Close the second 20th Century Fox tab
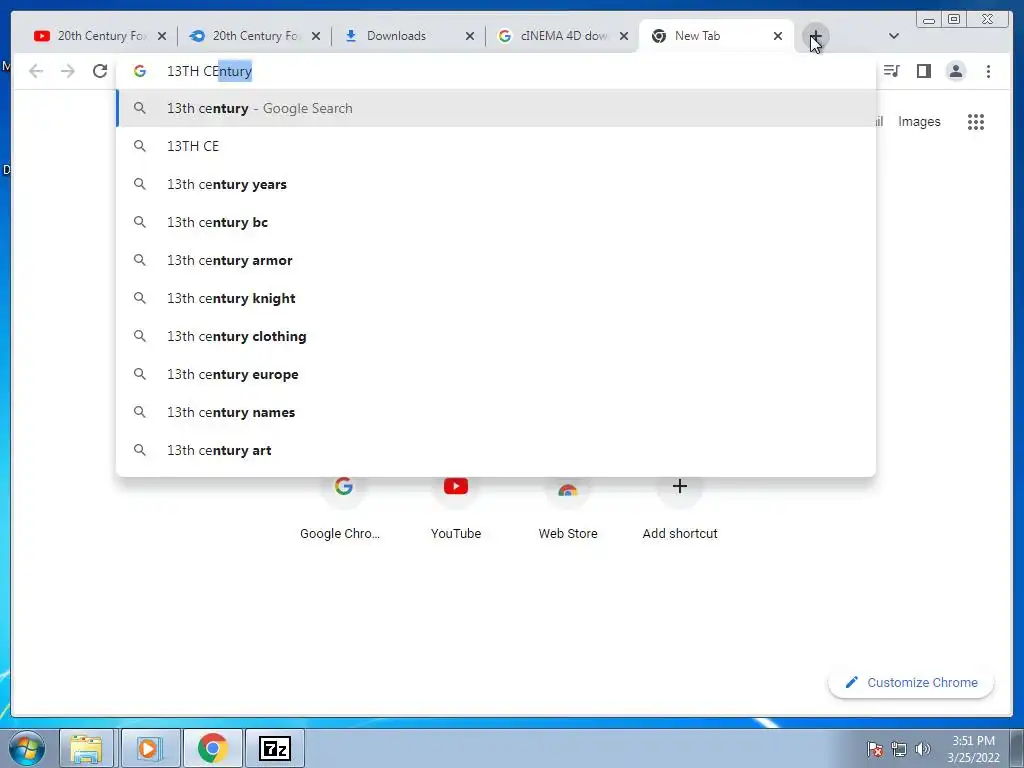Screen dimensions: 1024x768 point(316,36)
